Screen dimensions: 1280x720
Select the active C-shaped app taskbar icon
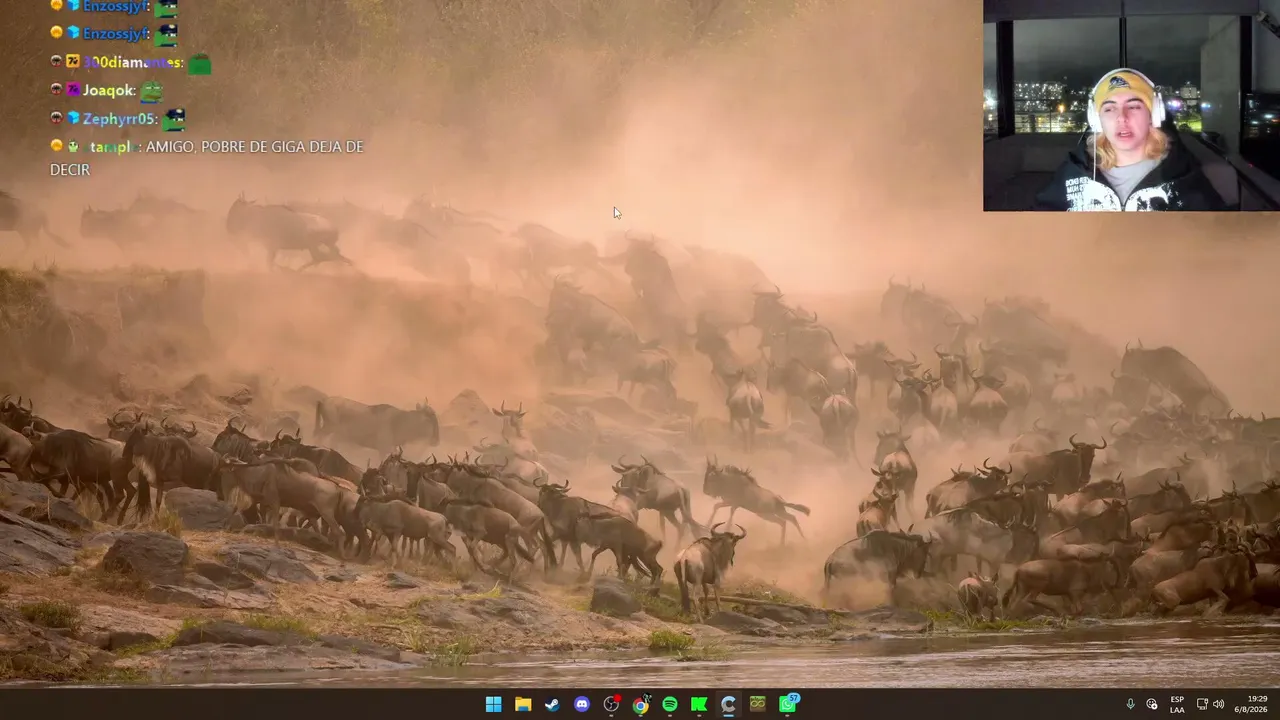pos(728,704)
